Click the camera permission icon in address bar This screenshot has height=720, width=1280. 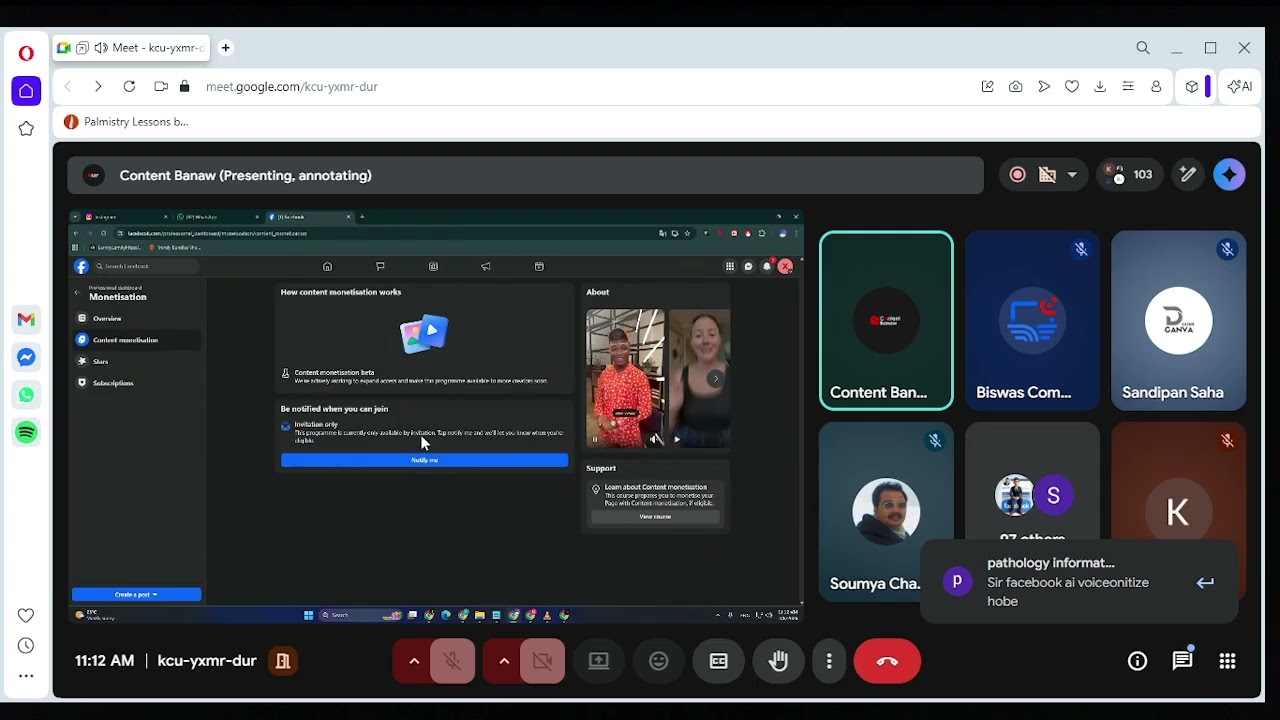(x=161, y=87)
